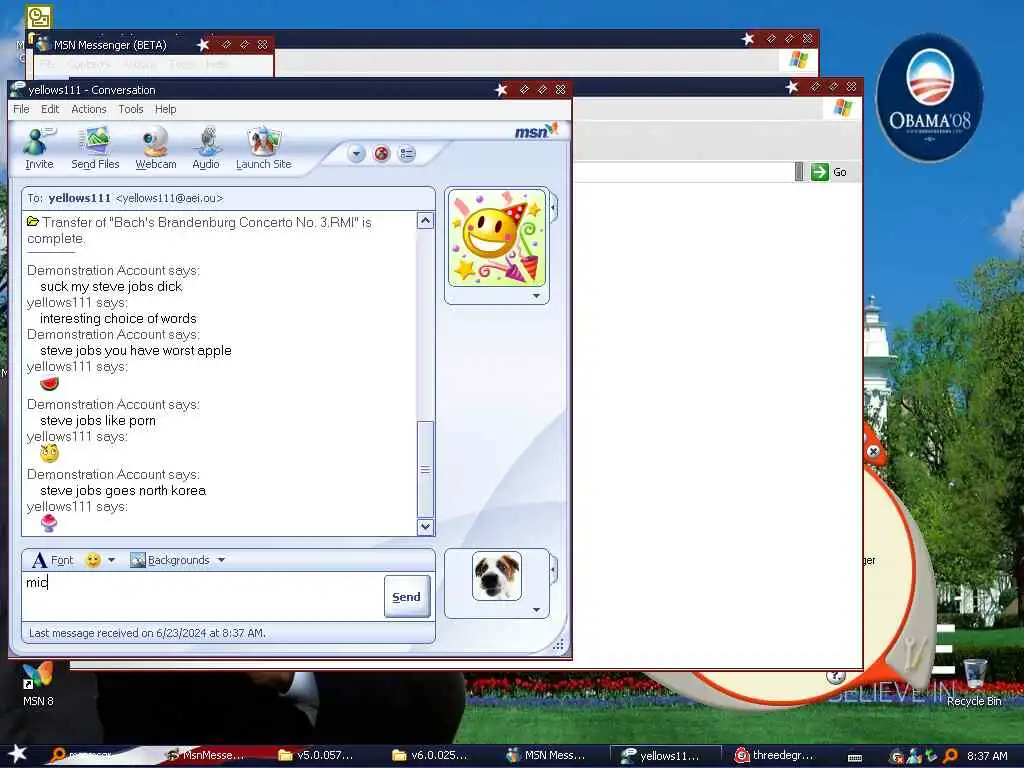Click the confused face emoticon in chat
1024x768 pixels.
[50, 453]
